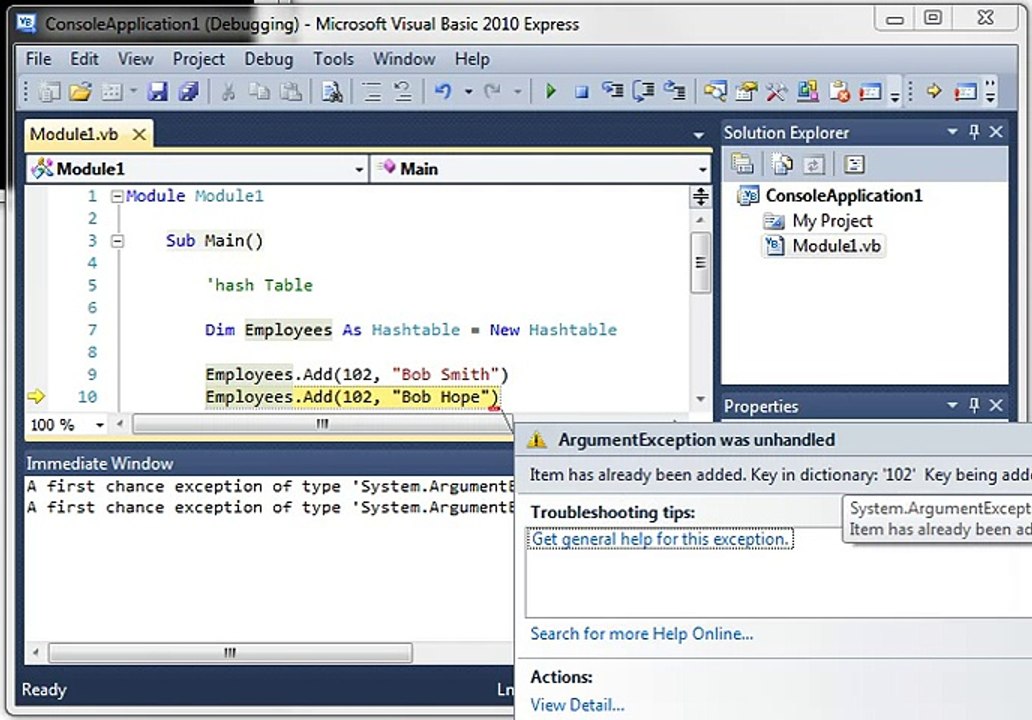Click the Open File folder icon
Image resolution: width=1032 pixels, height=720 pixels.
pos(80,91)
